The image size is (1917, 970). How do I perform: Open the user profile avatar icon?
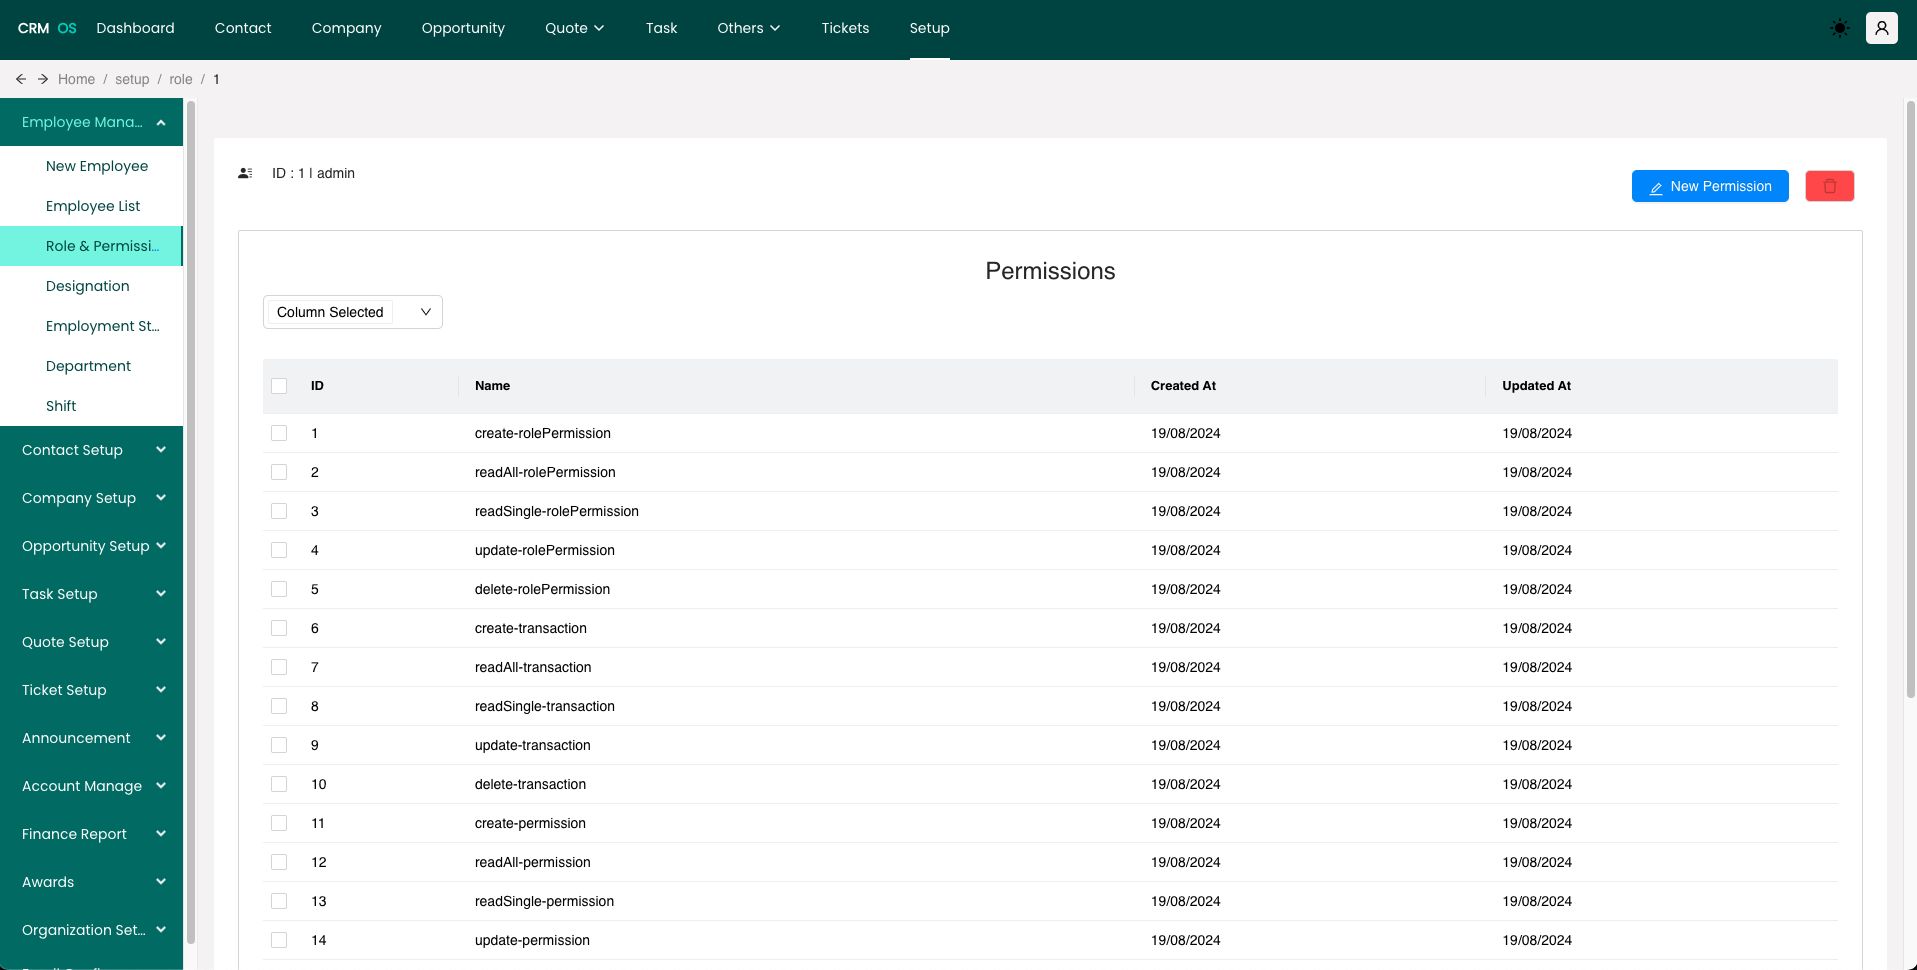click(x=1881, y=28)
